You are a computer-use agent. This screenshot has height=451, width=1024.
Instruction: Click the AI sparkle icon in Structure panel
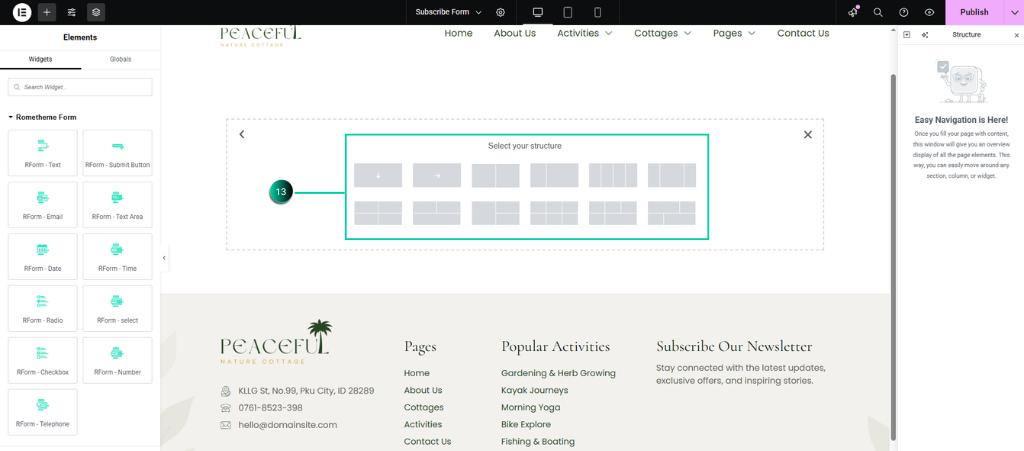[925, 35]
